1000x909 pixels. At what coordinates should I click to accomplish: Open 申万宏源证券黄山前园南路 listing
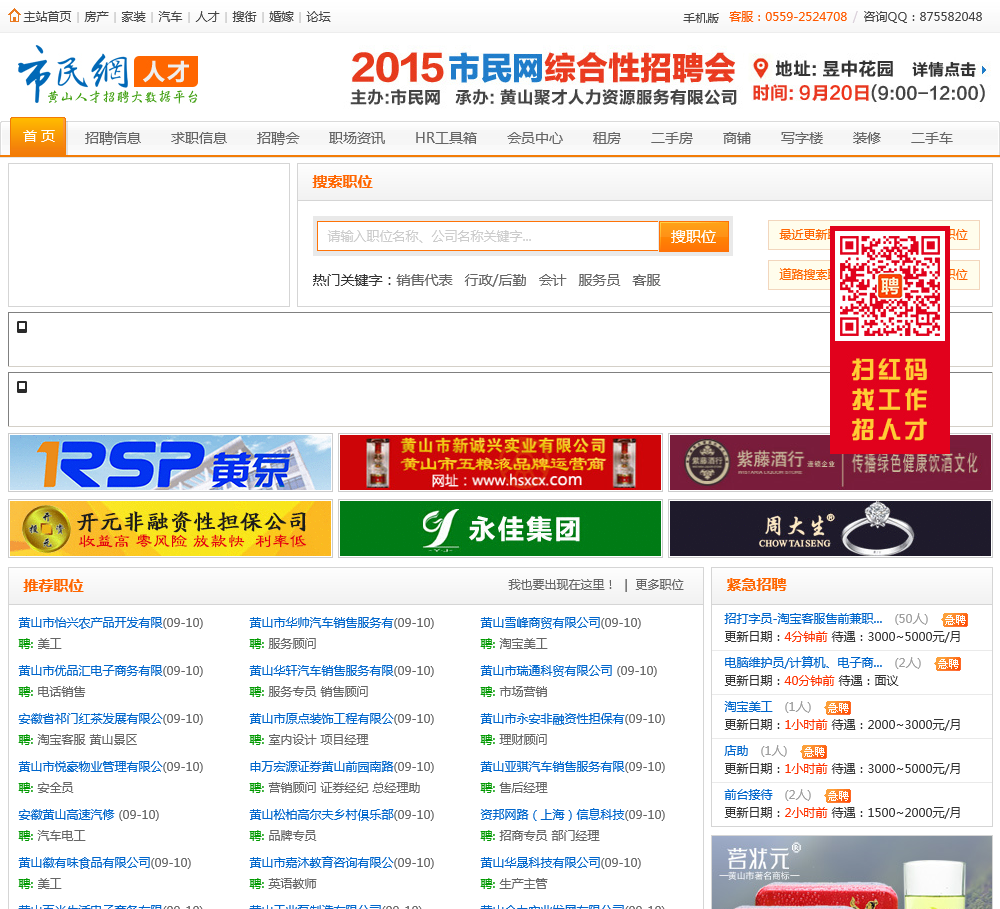[321, 766]
